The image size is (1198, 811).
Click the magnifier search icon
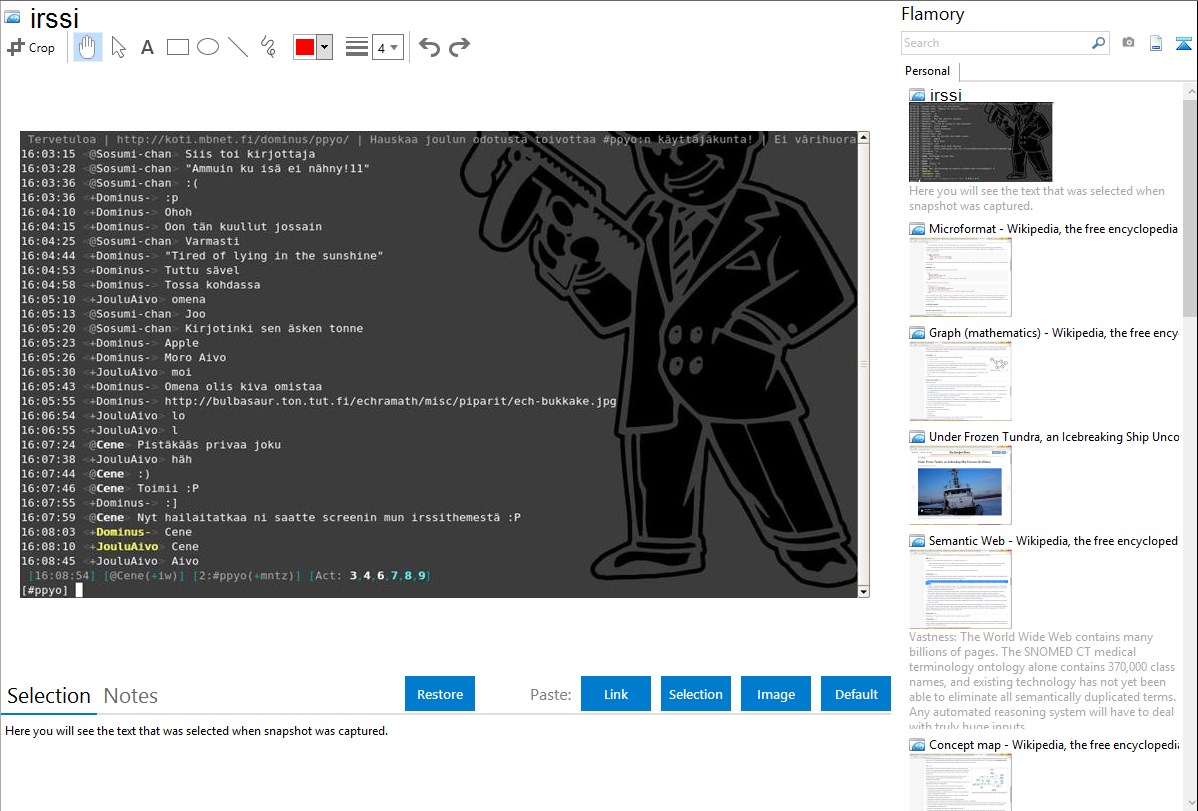coord(1098,43)
